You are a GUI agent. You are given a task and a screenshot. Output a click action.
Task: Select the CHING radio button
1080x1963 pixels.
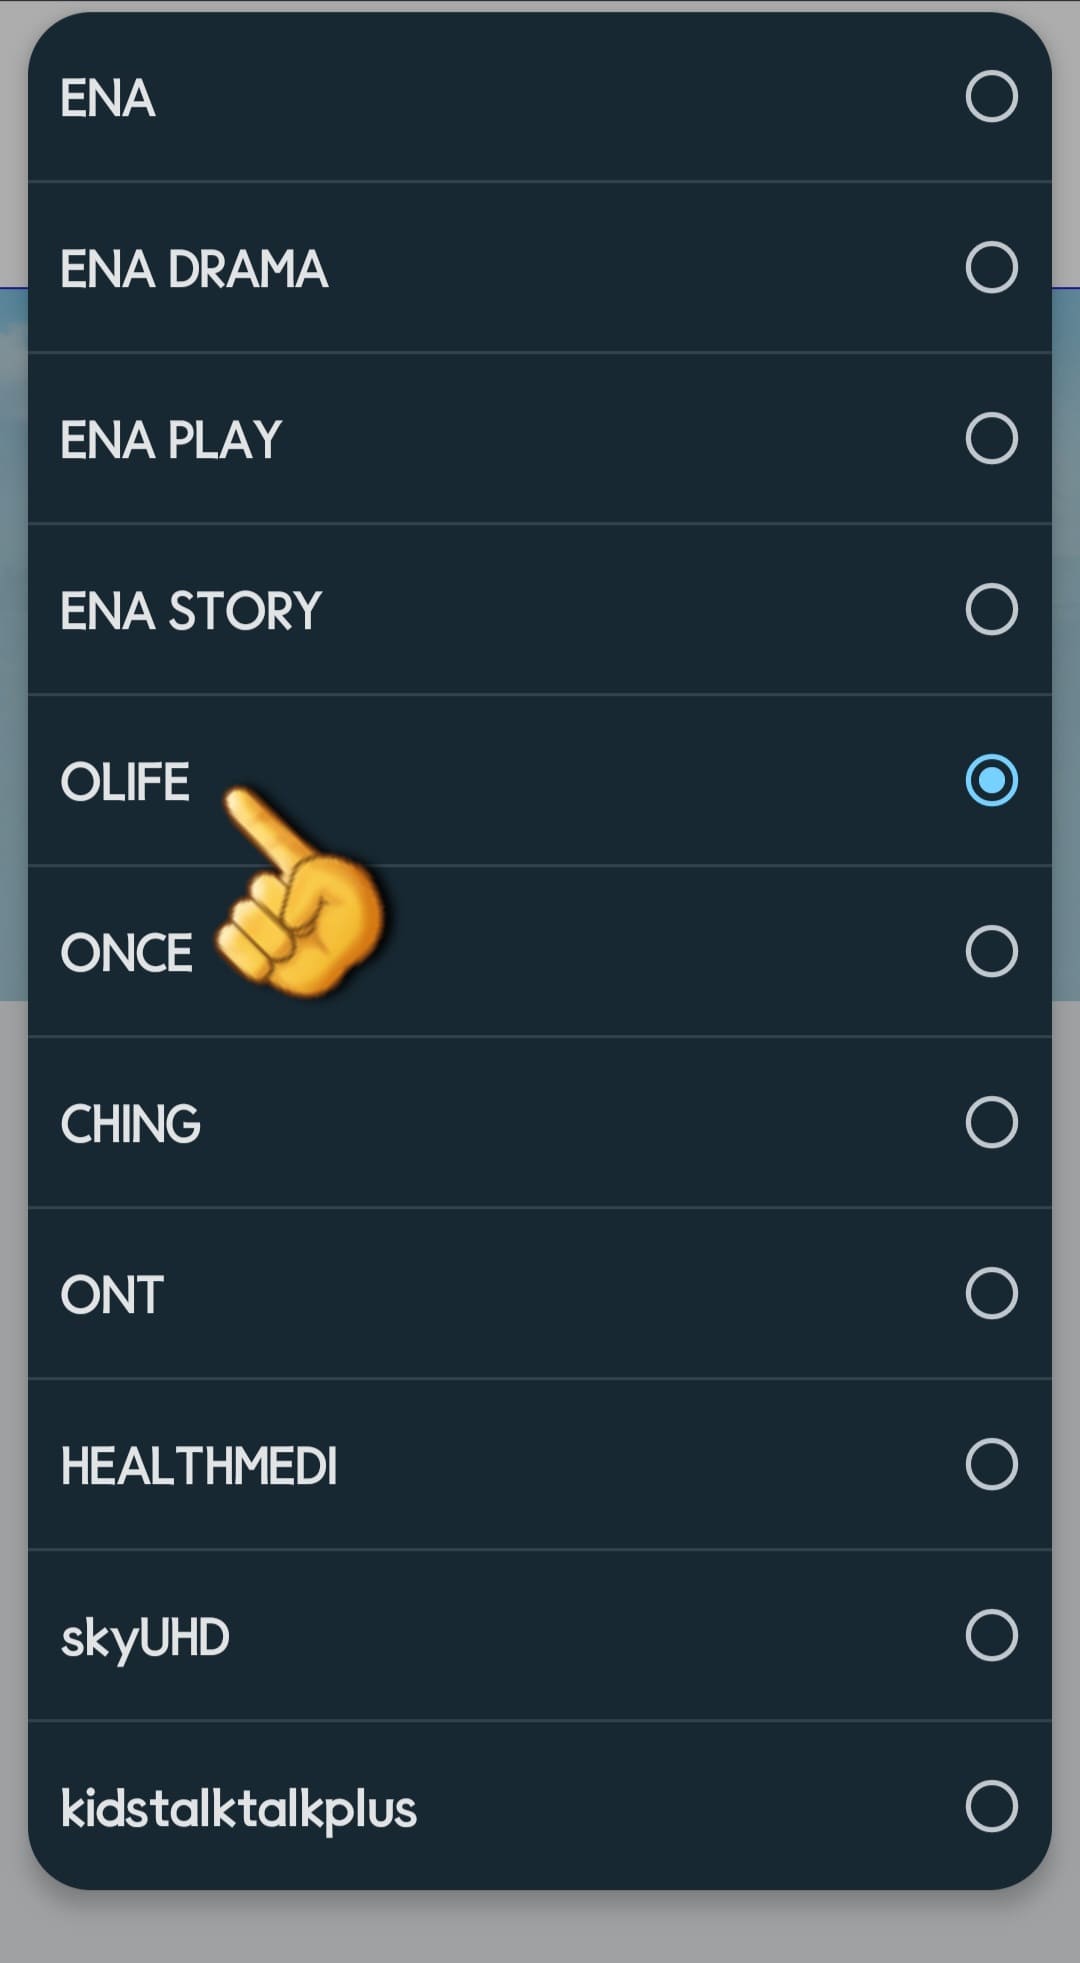(989, 1124)
